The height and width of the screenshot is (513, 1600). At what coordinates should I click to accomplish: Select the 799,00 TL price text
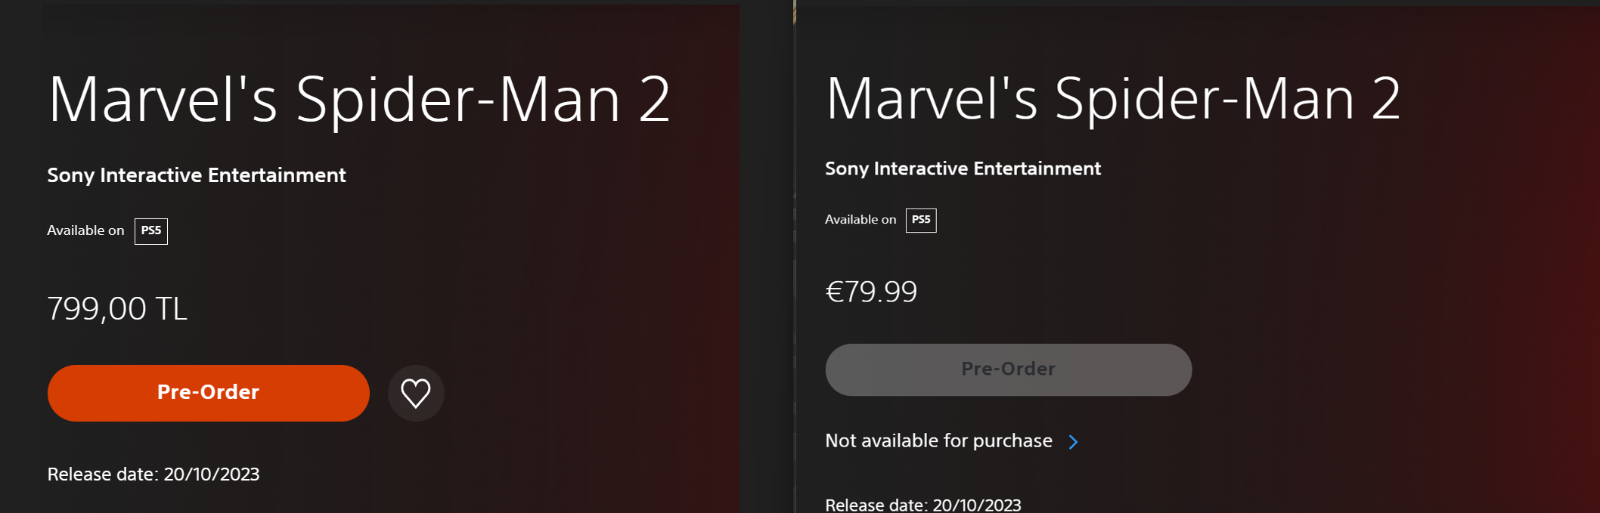click(117, 309)
